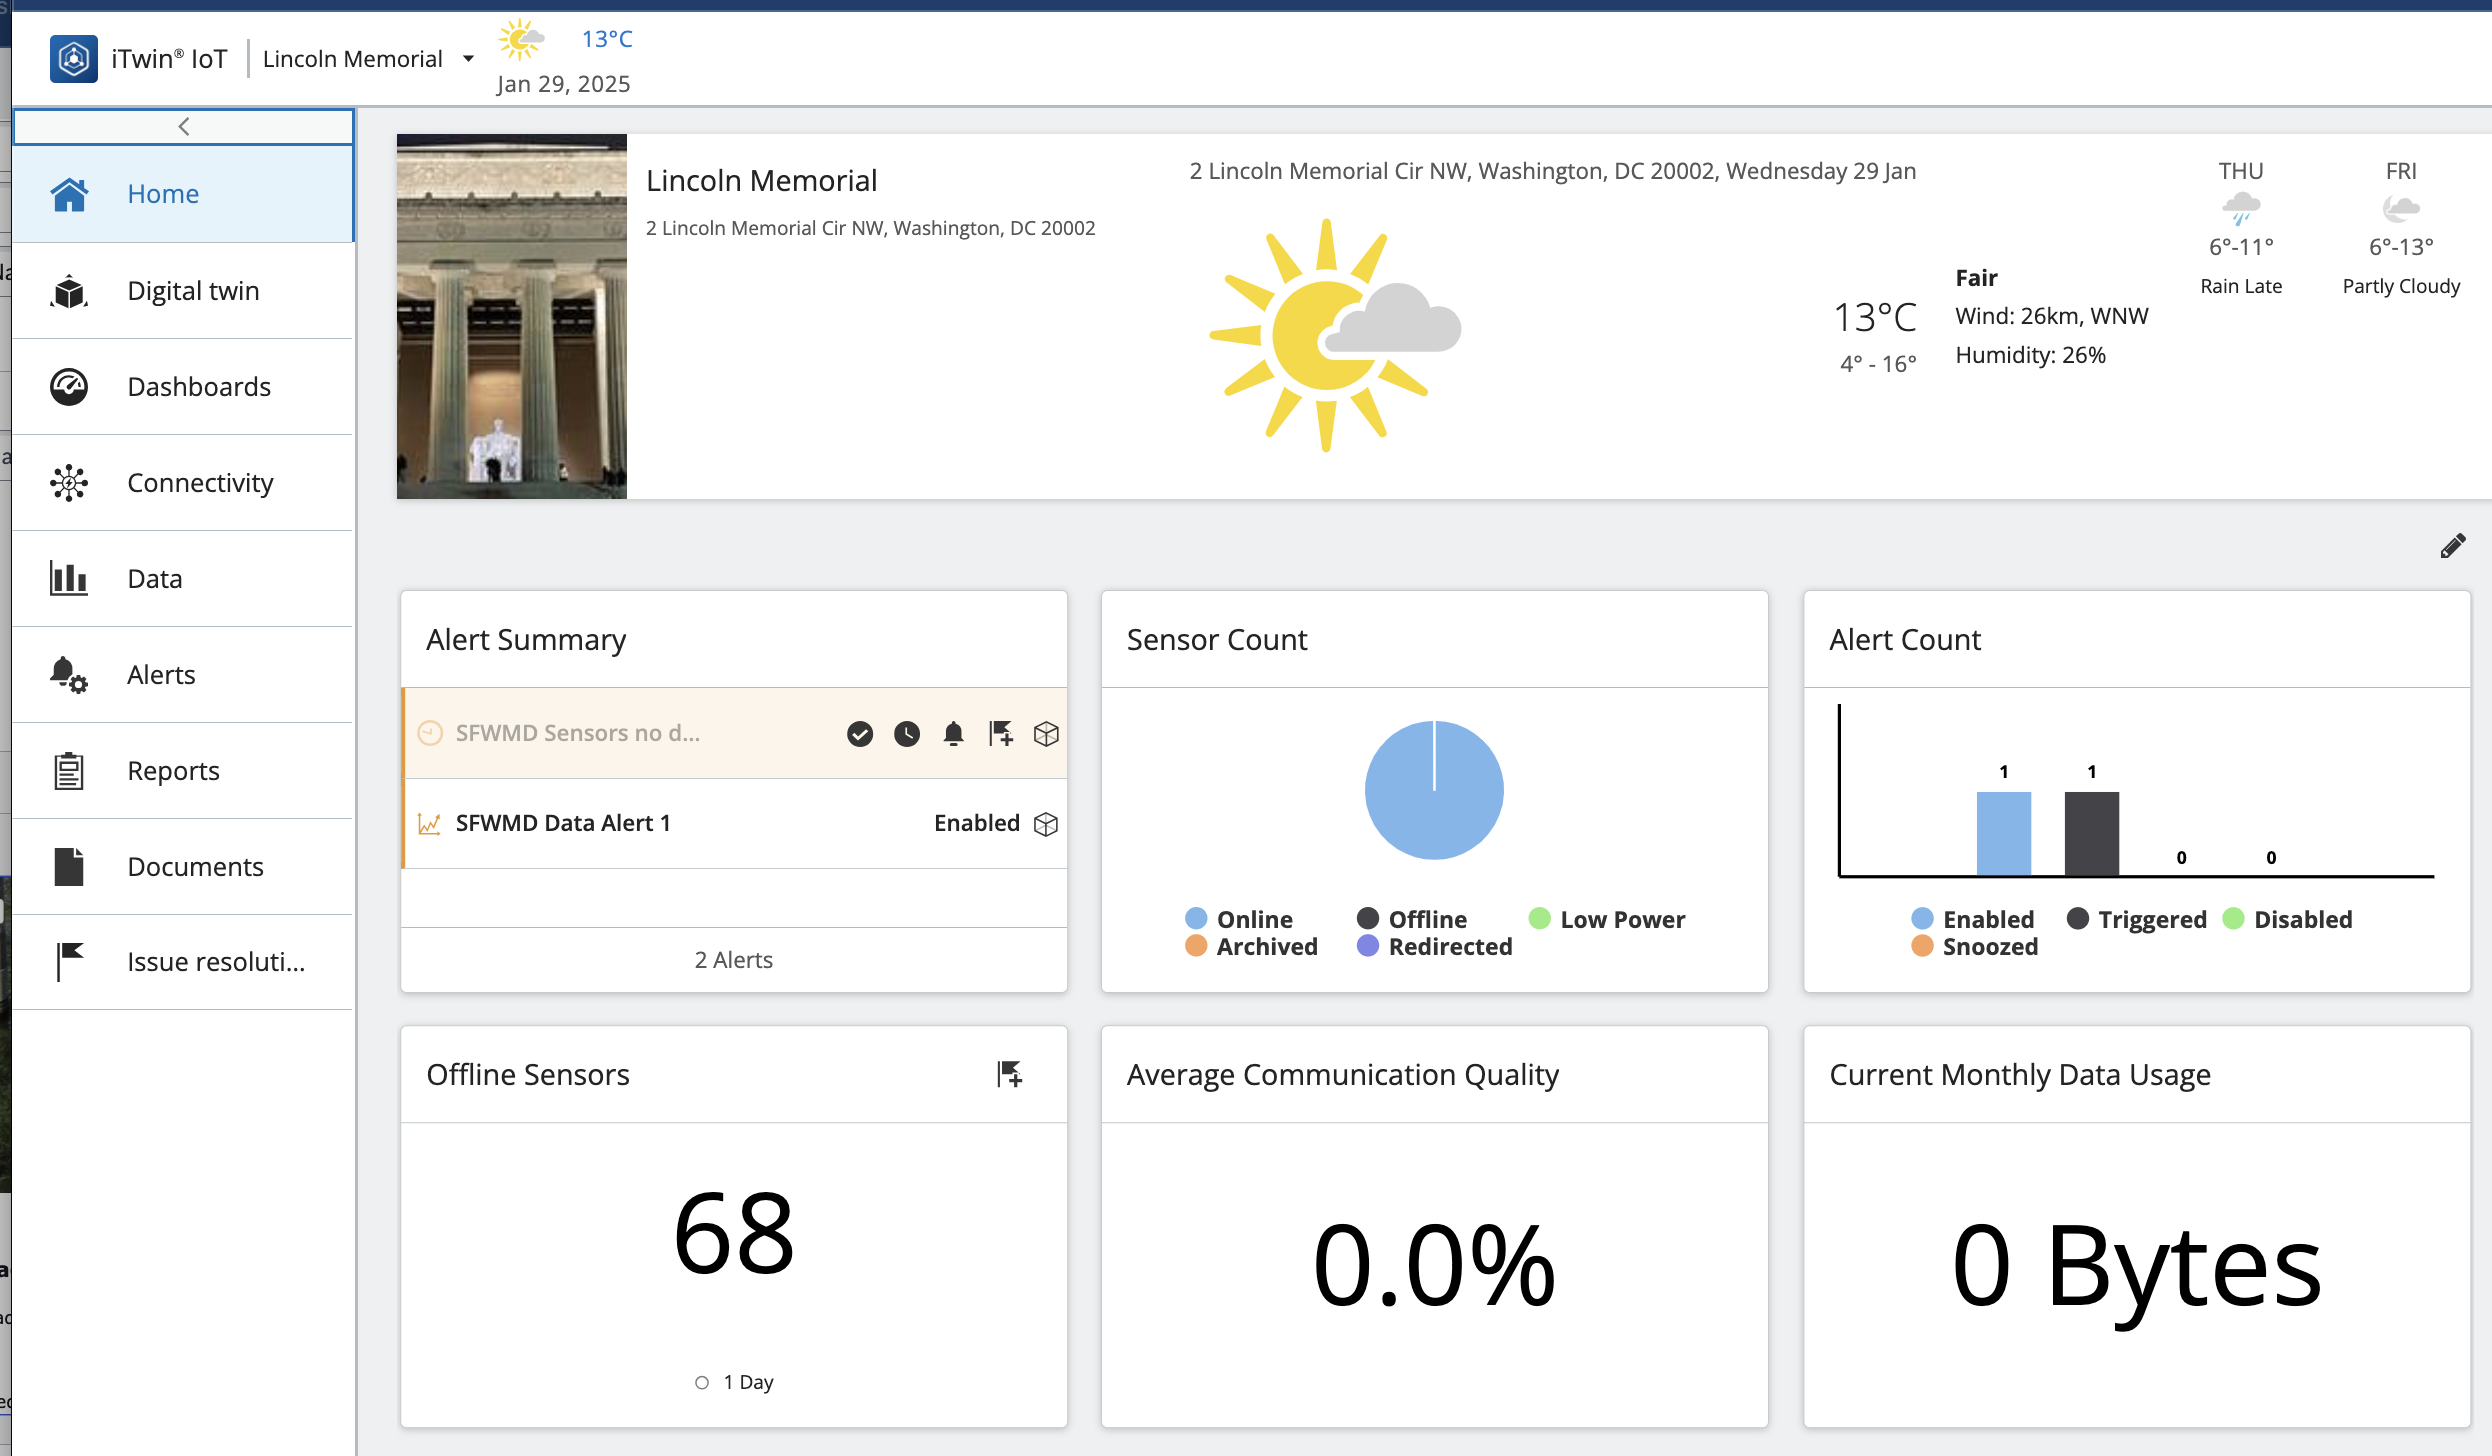
Task: Click the bell icon on SFWMD Sensors alert
Action: tap(953, 734)
